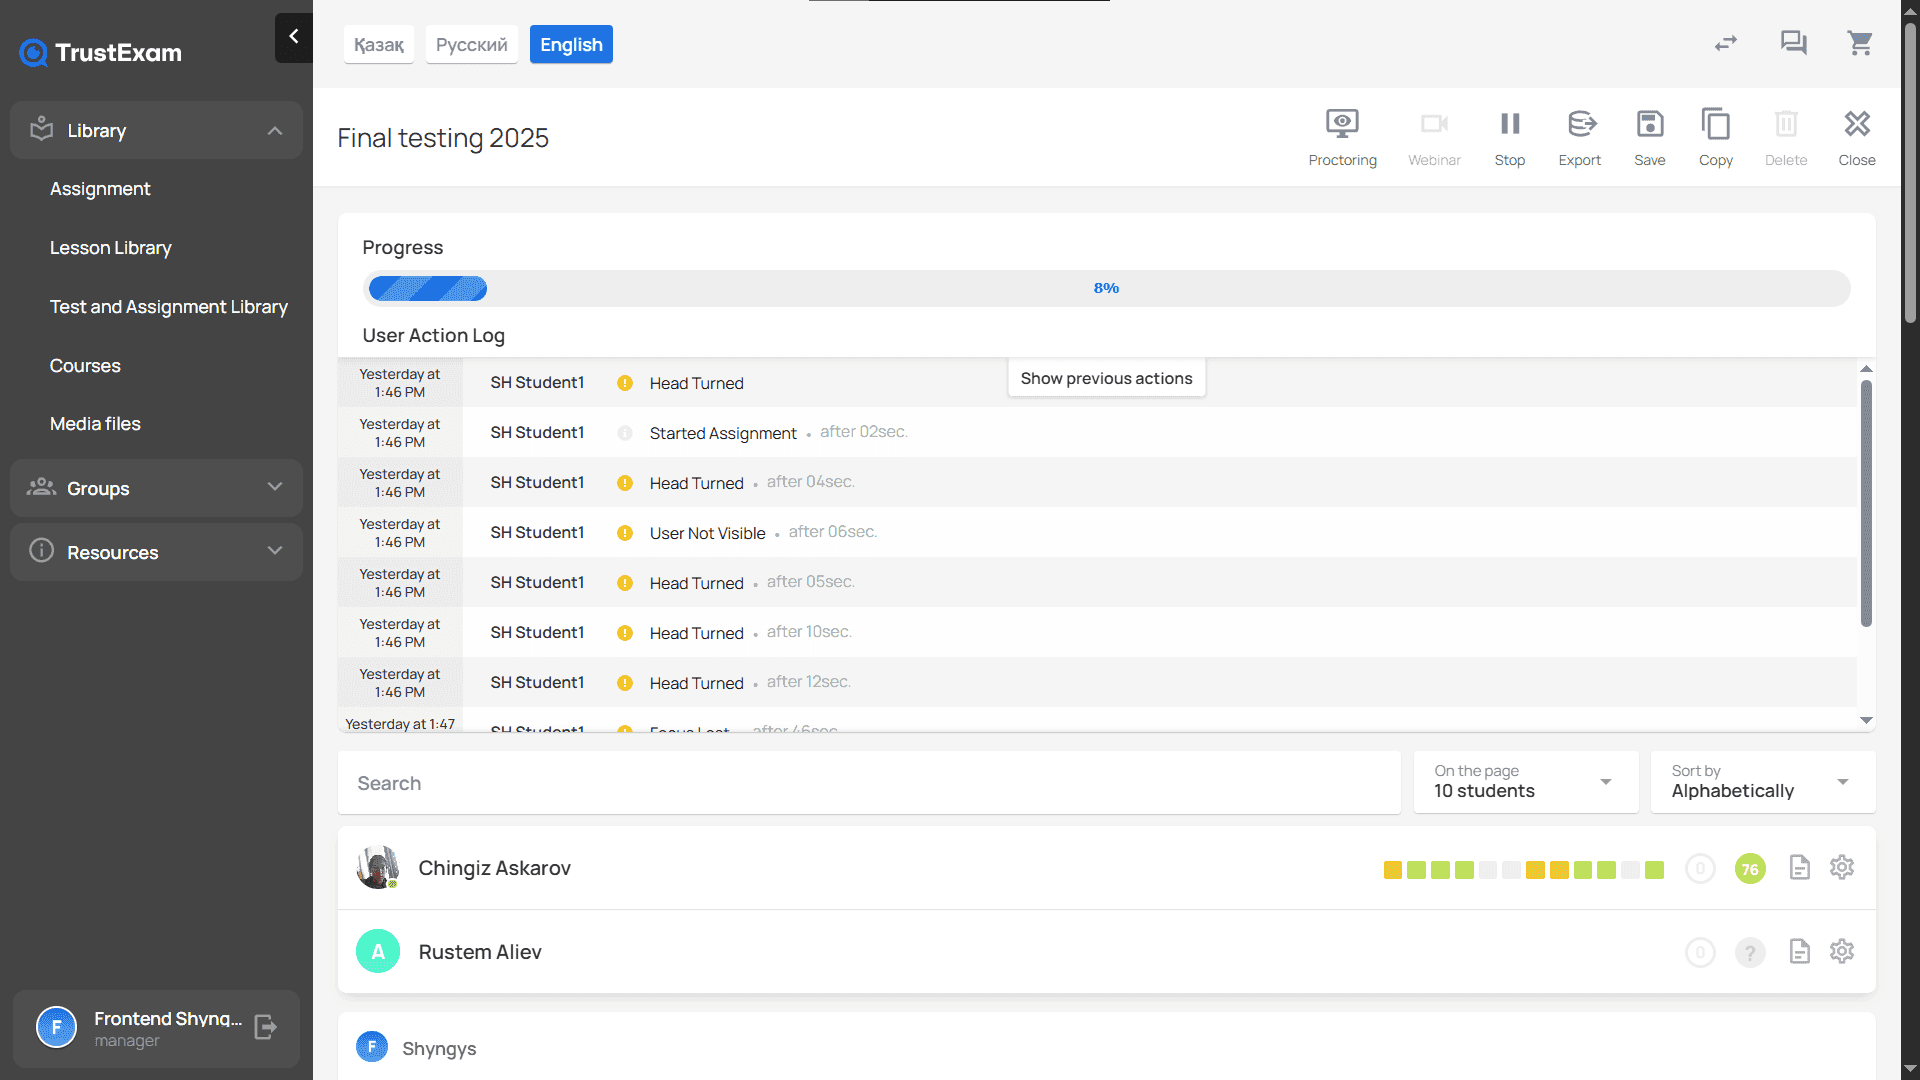Open the swap arrows icon in header
Viewport: 1920px width, 1080px height.
1726,43
